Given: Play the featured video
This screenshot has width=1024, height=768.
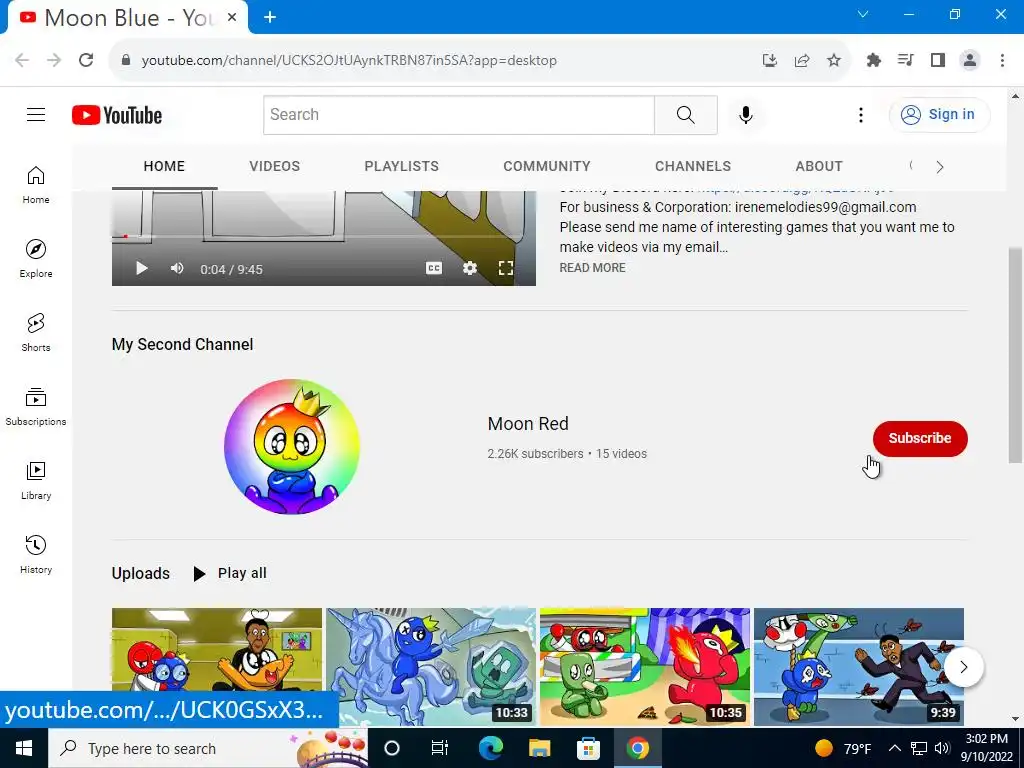Looking at the screenshot, I should point(141,268).
